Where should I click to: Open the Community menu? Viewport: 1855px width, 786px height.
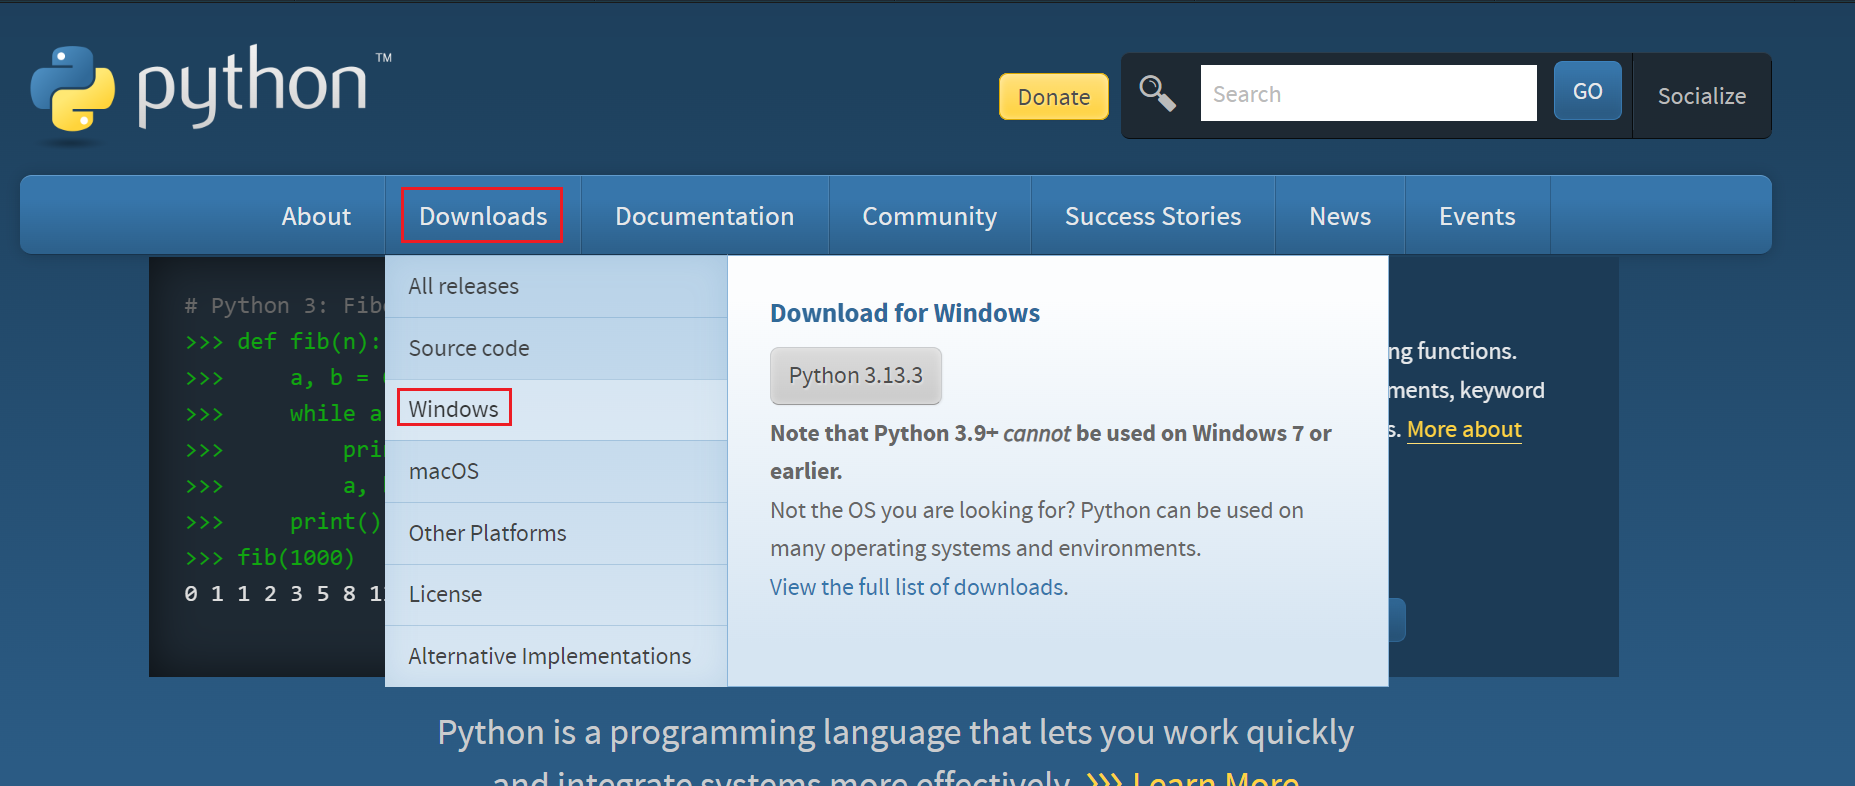929,216
